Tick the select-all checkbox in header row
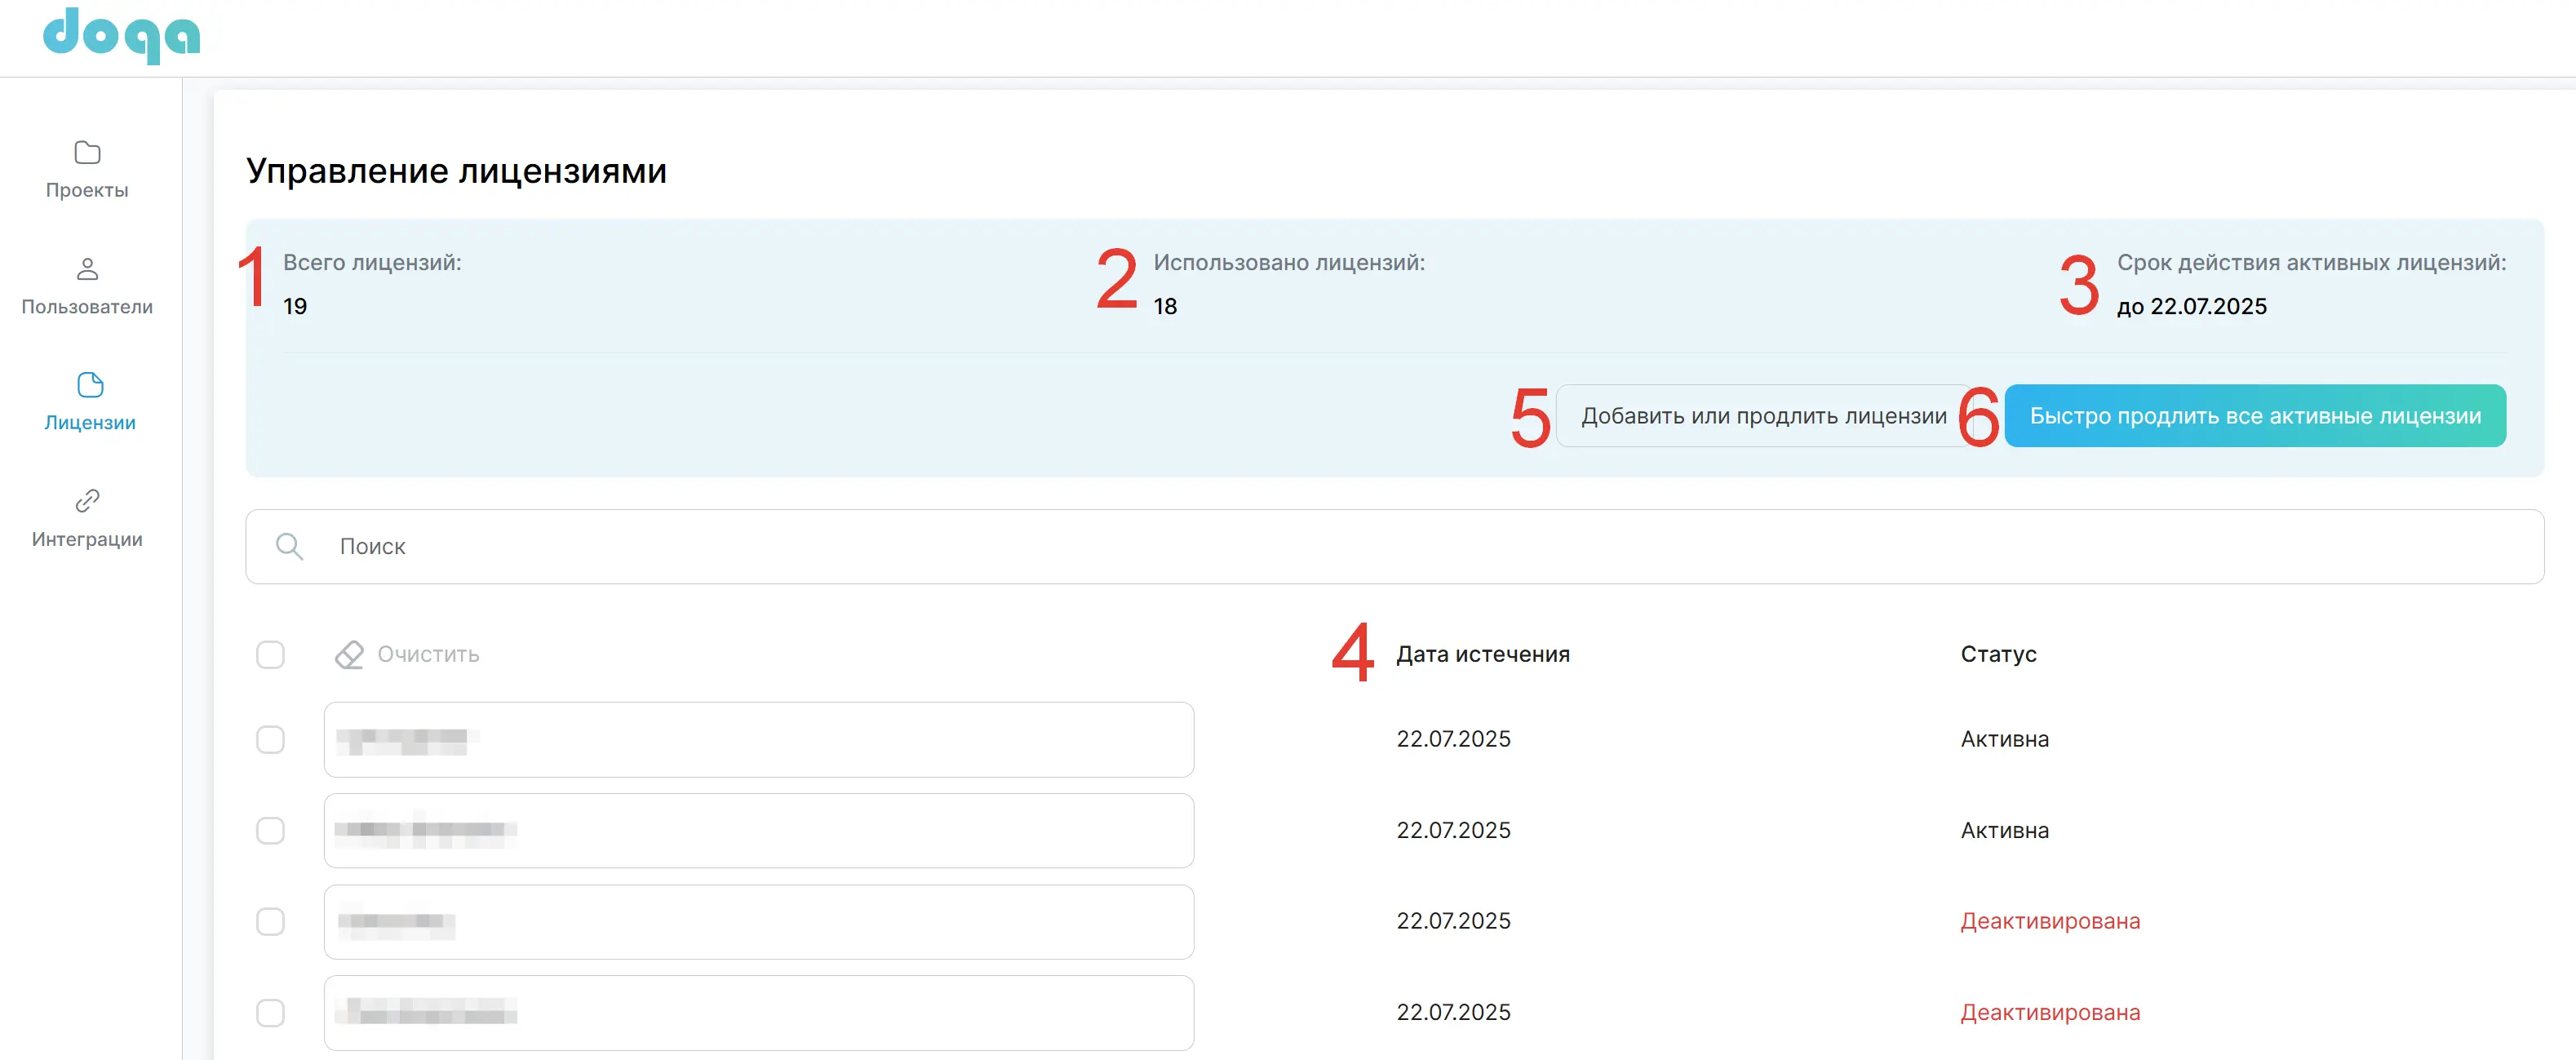Viewport: 2576px width, 1060px height. (270, 654)
